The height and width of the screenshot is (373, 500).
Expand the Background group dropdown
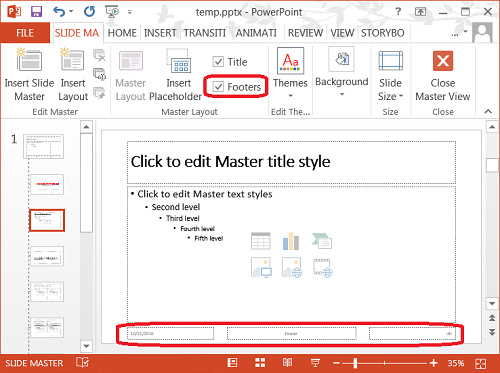tap(342, 73)
